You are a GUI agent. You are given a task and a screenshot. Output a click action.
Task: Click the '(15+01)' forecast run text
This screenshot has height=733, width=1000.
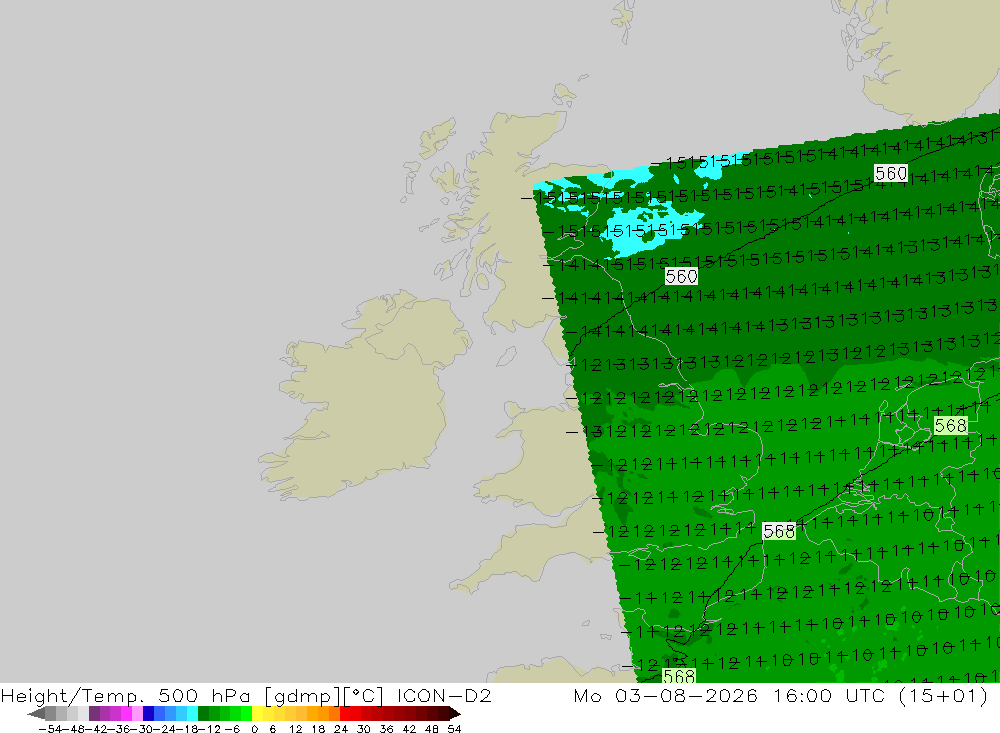pyautogui.click(x=943, y=696)
